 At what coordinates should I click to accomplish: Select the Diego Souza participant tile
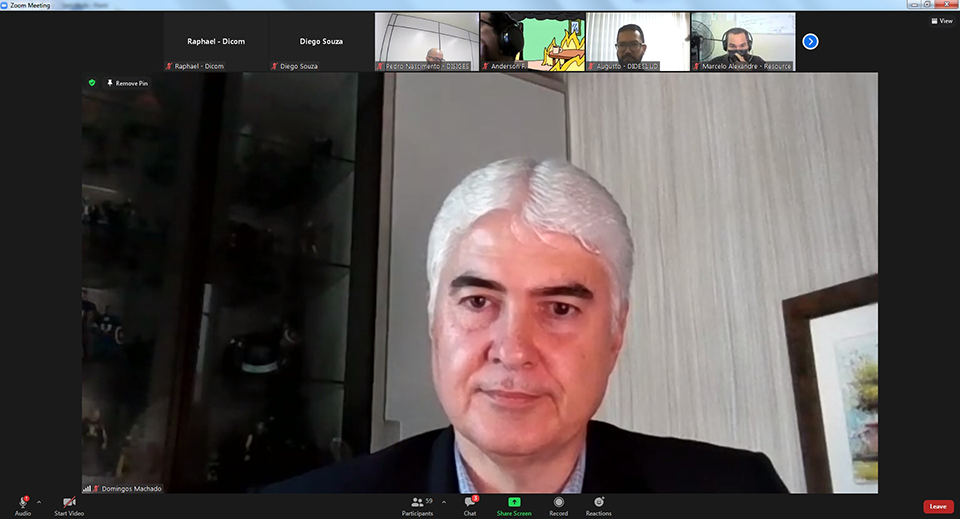321,42
